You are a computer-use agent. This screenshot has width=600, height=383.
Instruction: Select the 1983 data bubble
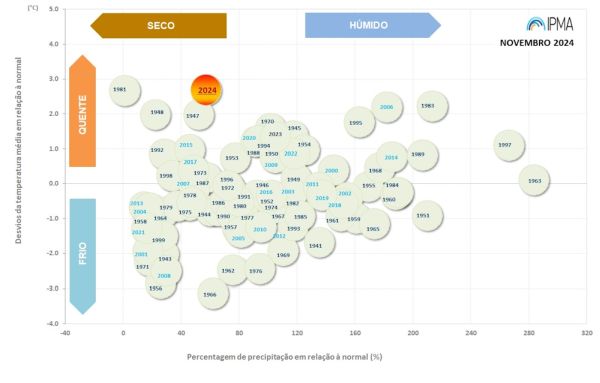(432, 106)
